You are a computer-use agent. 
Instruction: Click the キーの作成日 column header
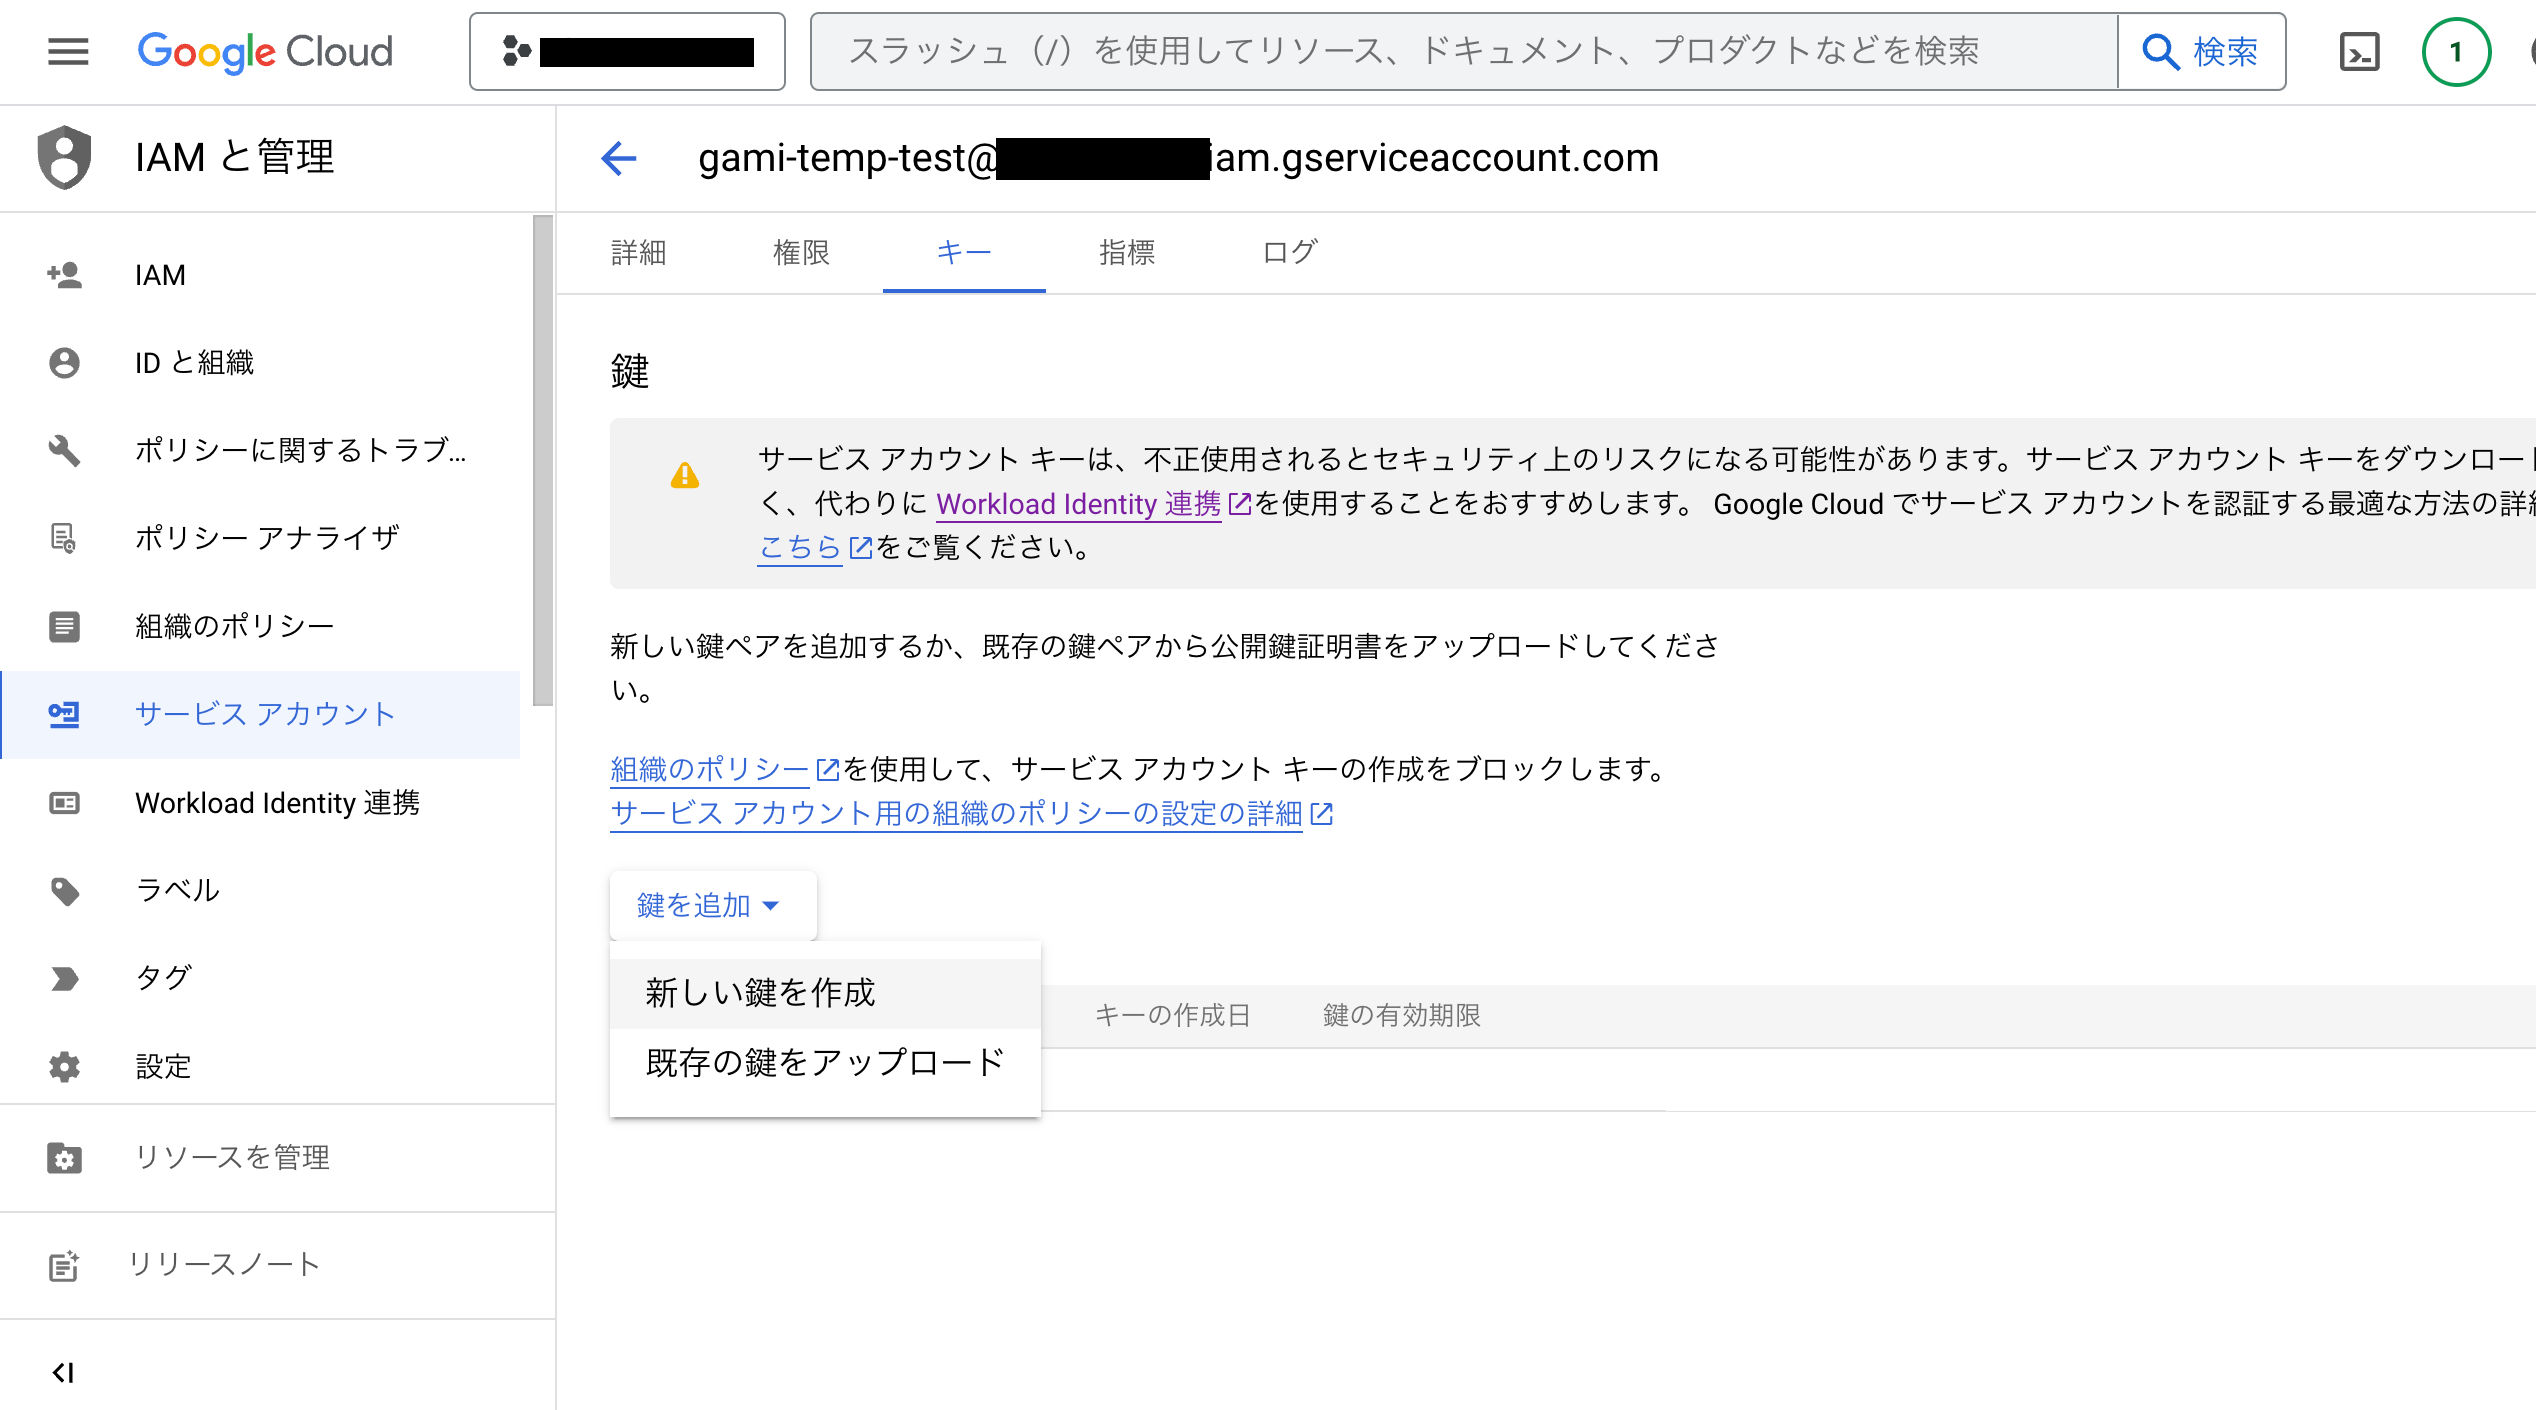tap(1172, 1015)
